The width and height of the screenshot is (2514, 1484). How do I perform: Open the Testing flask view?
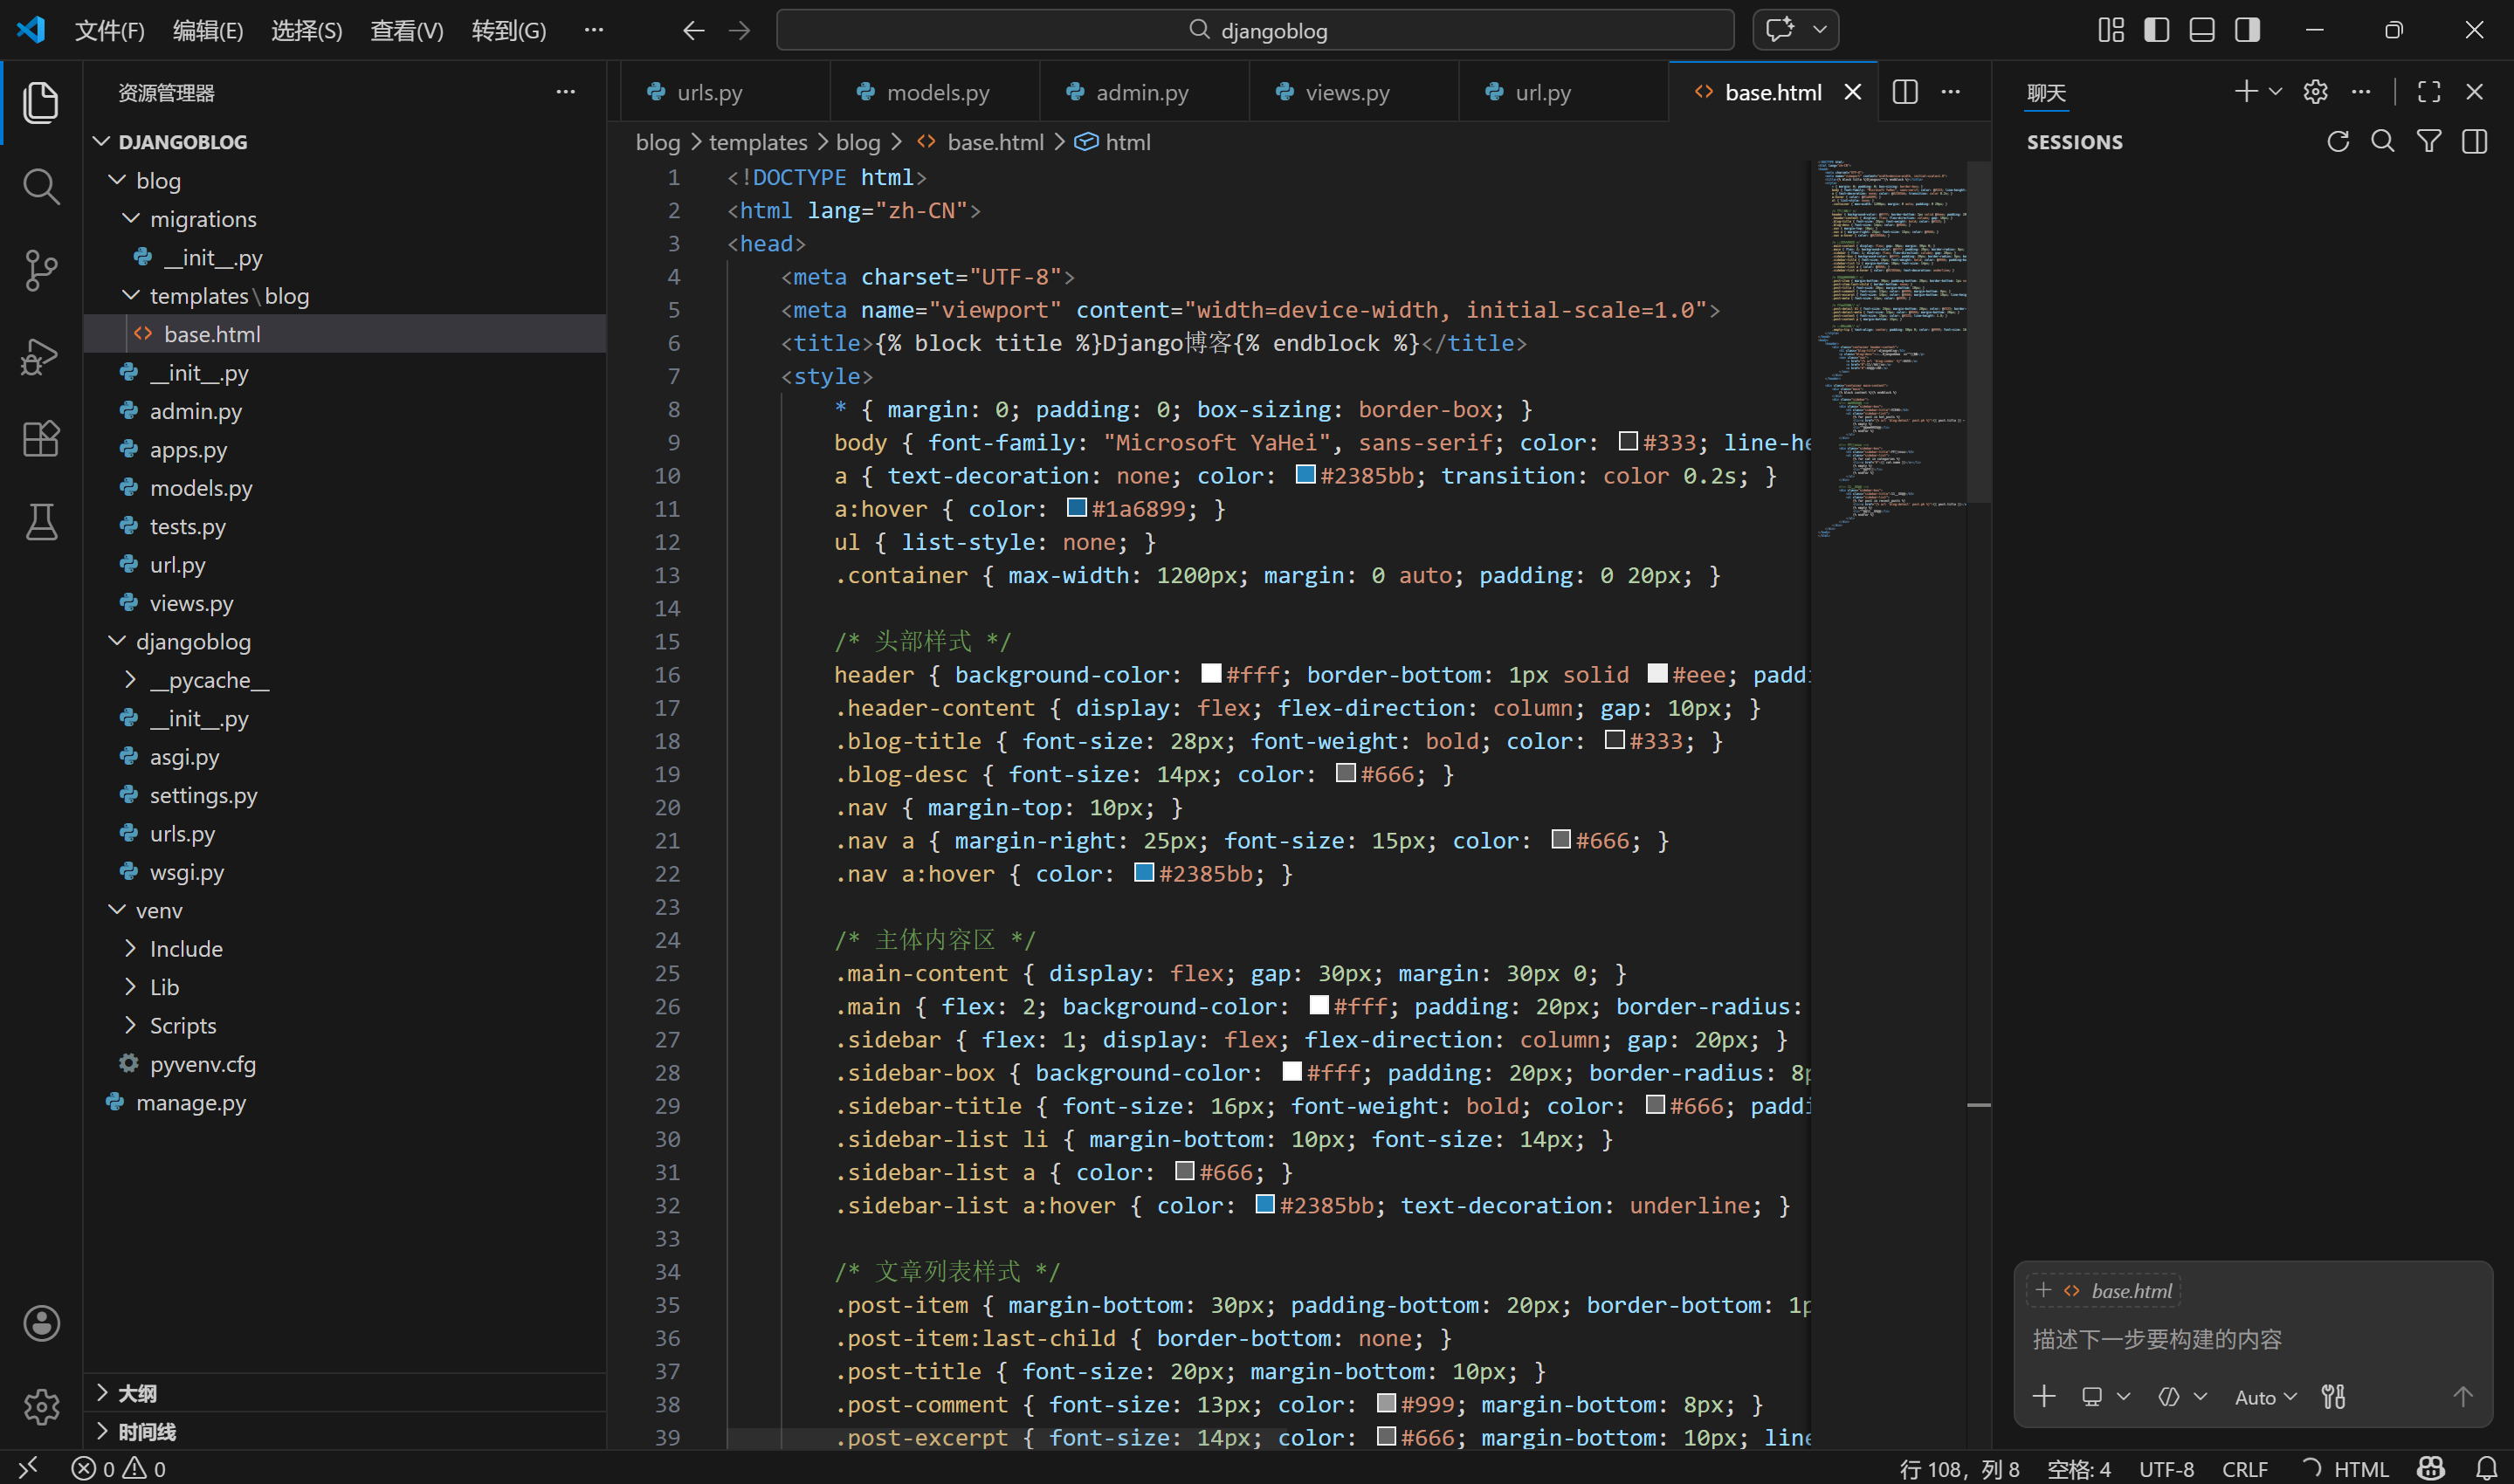(x=40, y=521)
